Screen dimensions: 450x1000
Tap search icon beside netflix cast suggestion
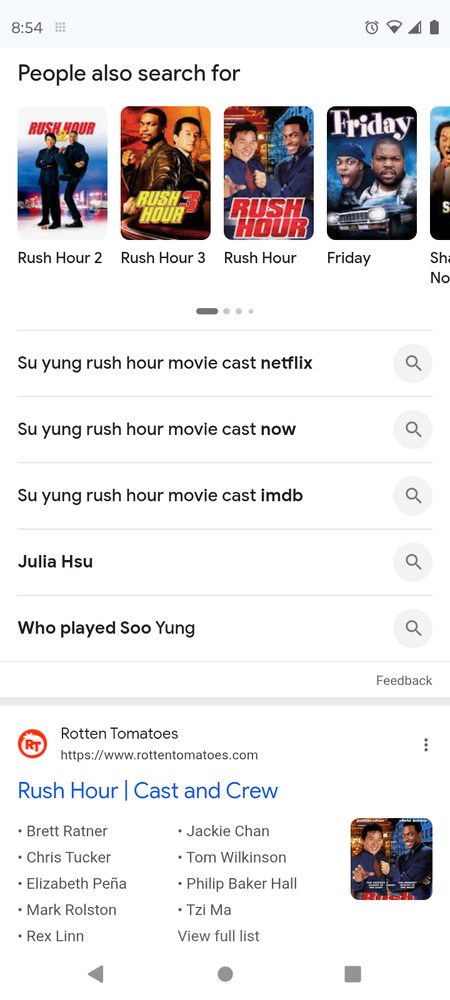click(413, 364)
